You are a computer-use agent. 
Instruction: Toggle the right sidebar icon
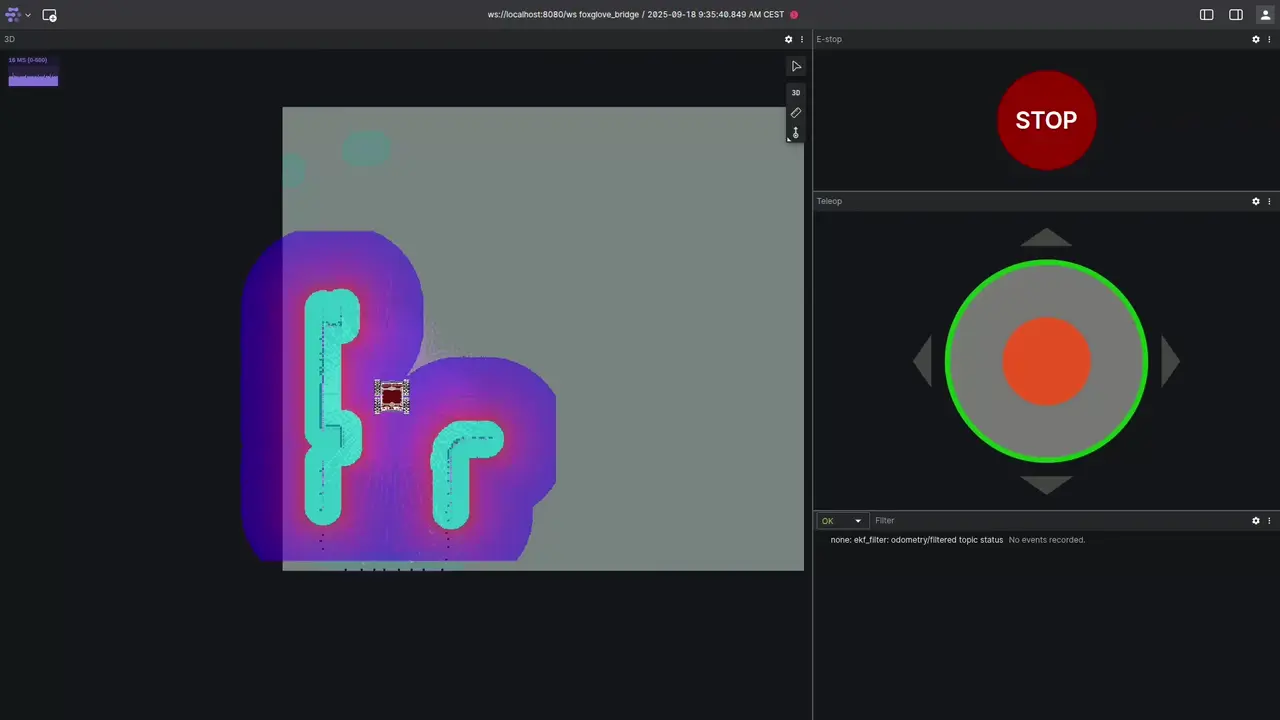[x=1236, y=15]
